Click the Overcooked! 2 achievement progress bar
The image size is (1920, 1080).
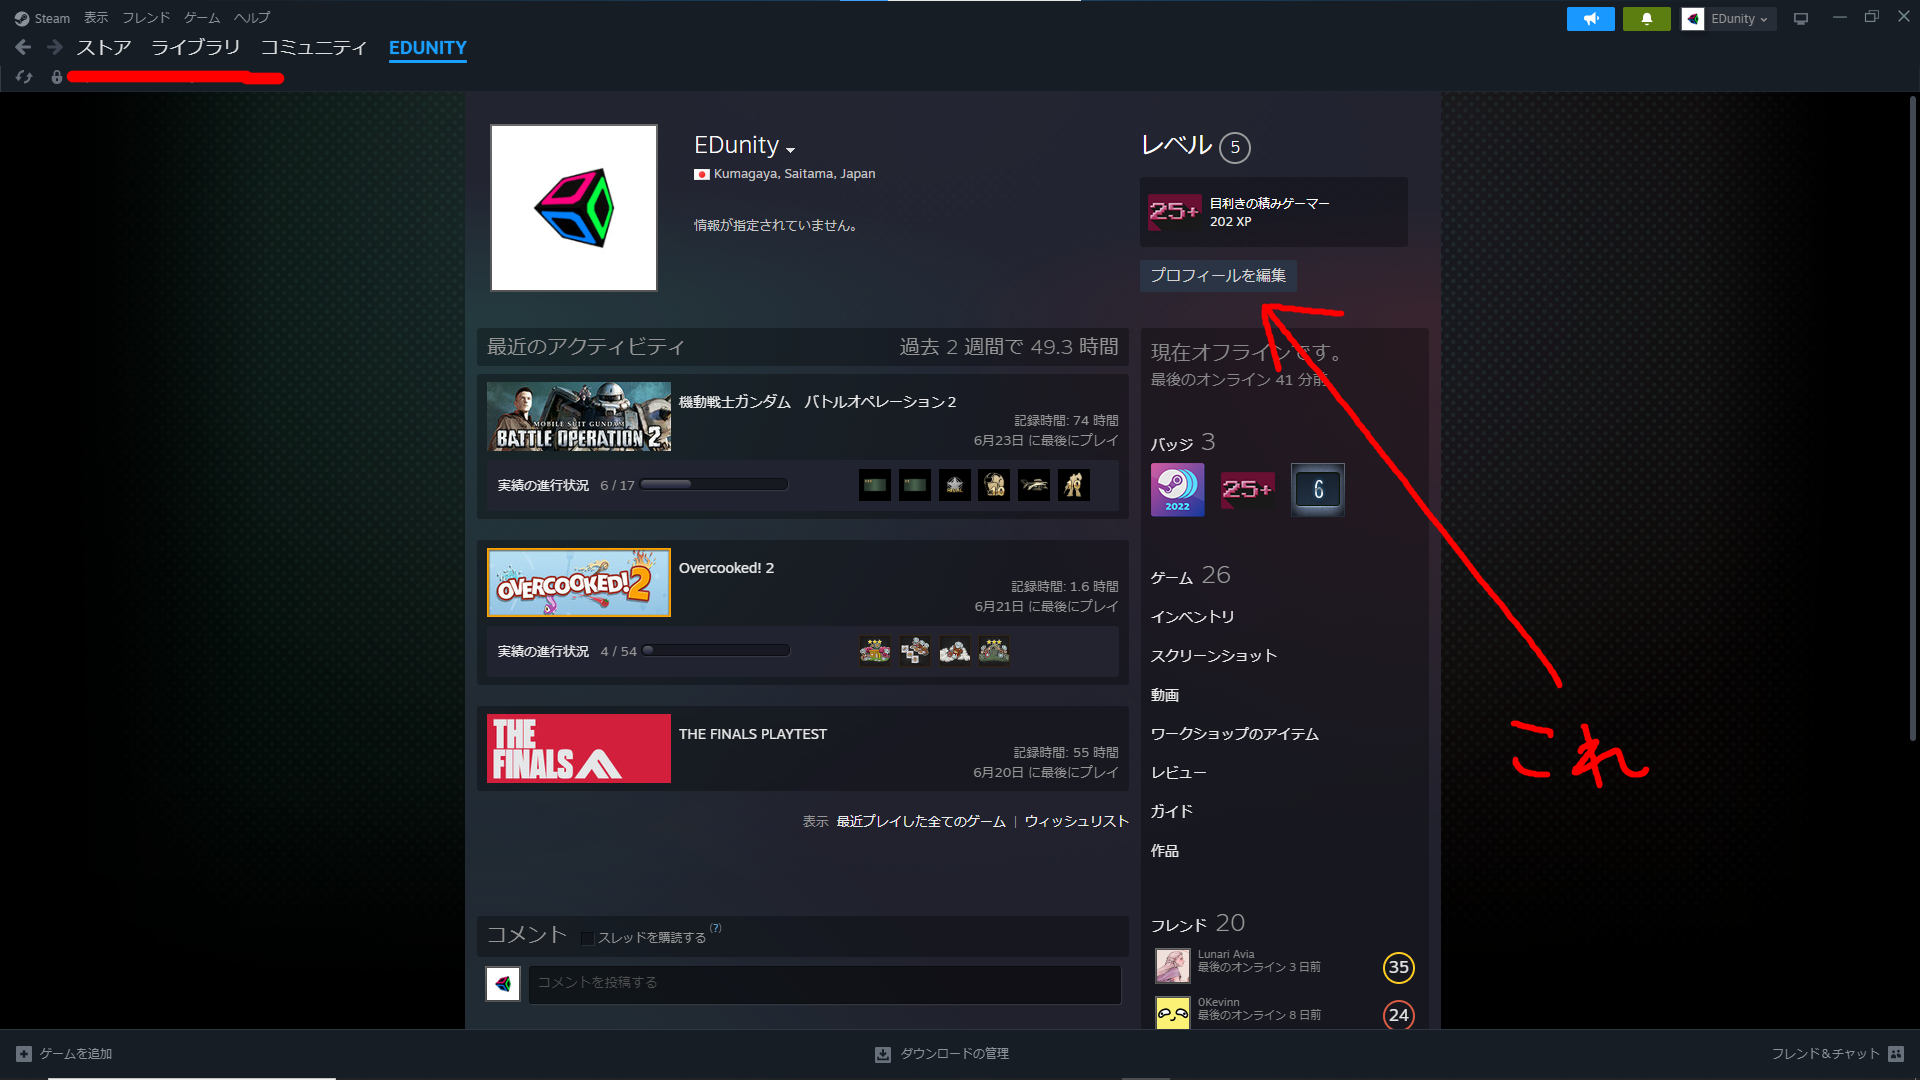coord(716,649)
